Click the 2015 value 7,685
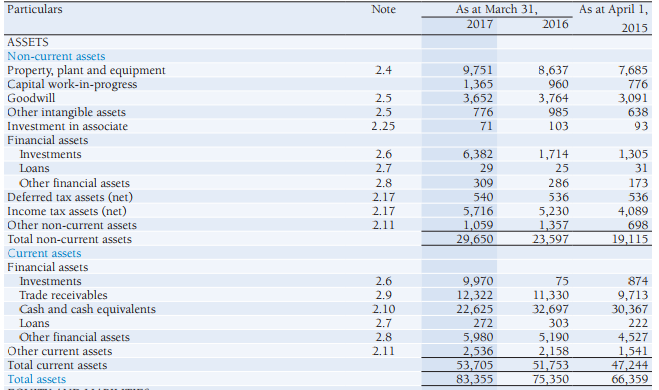The width and height of the screenshot is (659, 390). (633, 70)
